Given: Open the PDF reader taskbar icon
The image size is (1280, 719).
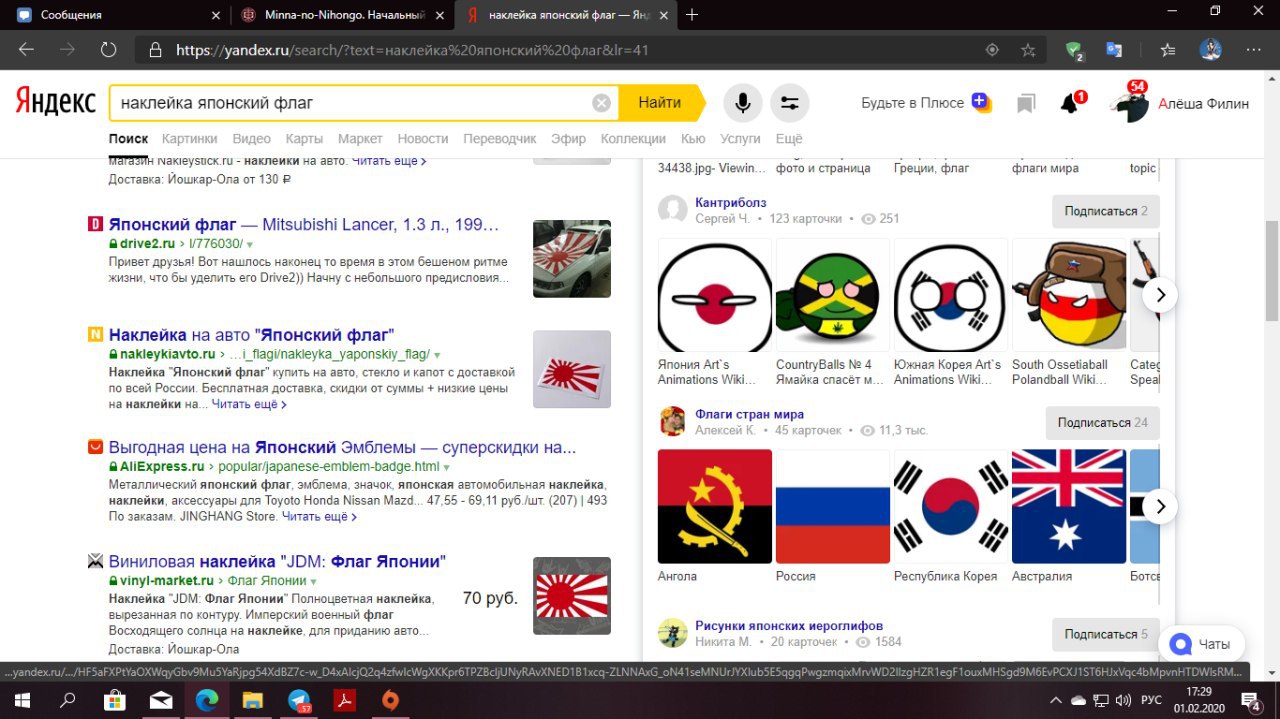Looking at the screenshot, I should pyautogui.click(x=345, y=700).
